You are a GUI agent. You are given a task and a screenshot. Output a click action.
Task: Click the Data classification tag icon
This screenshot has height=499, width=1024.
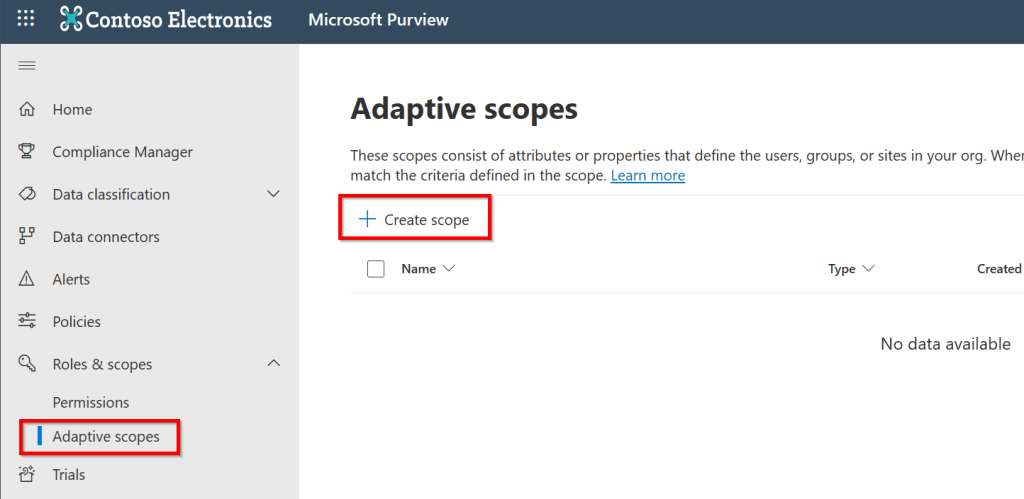point(27,194)
